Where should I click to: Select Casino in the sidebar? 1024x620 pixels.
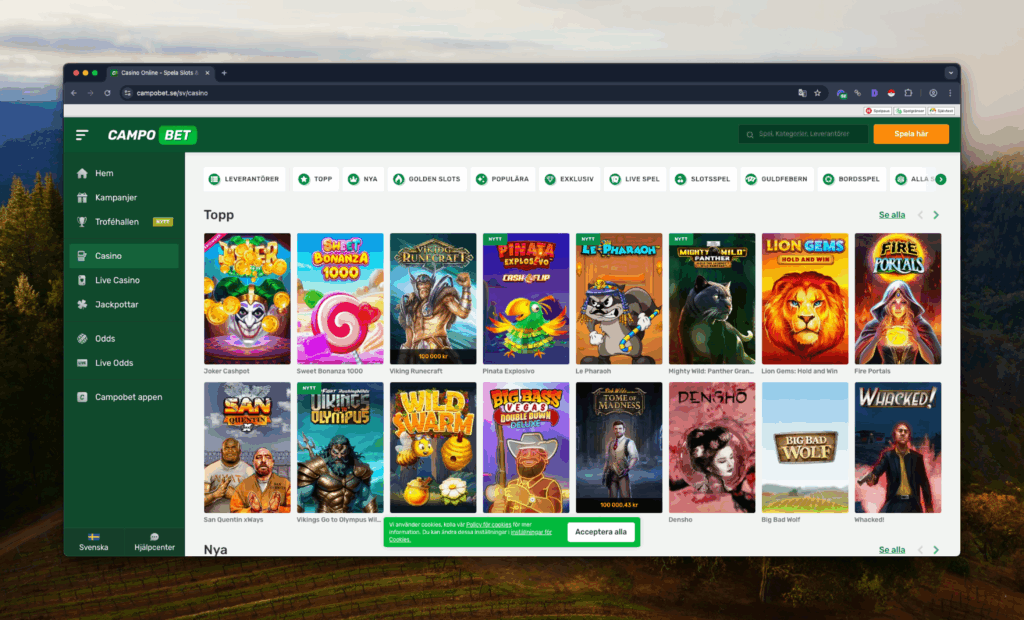(x=123, y=255)
